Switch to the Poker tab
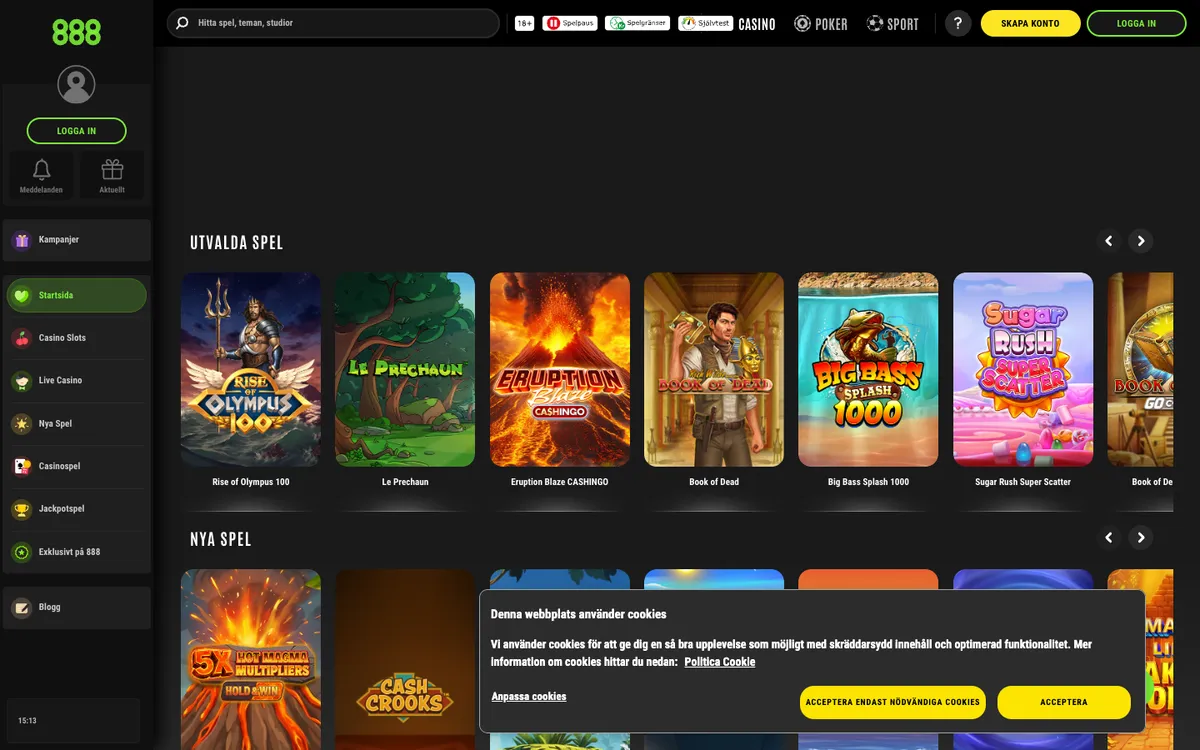This screenshot has height=750, width=1200. coord(821,24)
